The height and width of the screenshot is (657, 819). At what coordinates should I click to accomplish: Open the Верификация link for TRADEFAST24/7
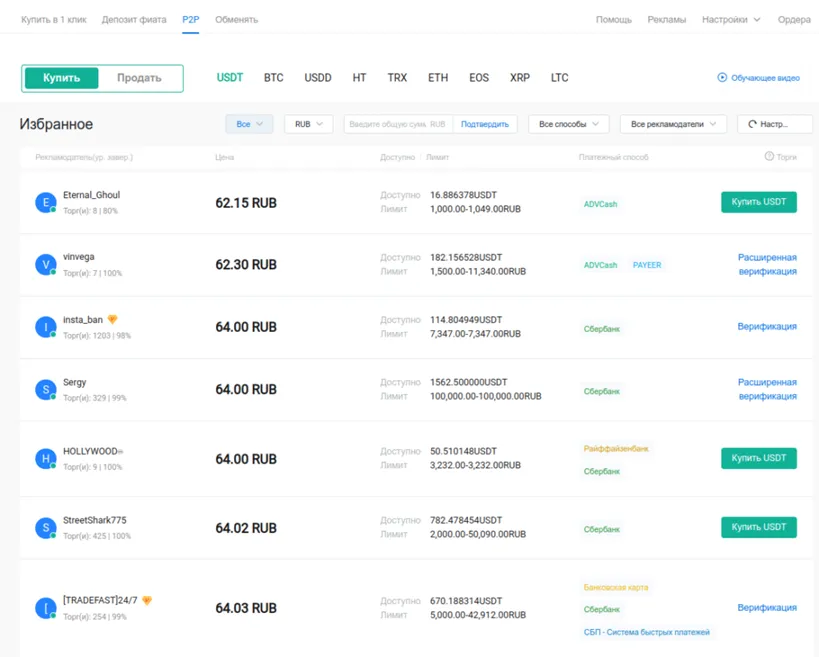[767, 607]
